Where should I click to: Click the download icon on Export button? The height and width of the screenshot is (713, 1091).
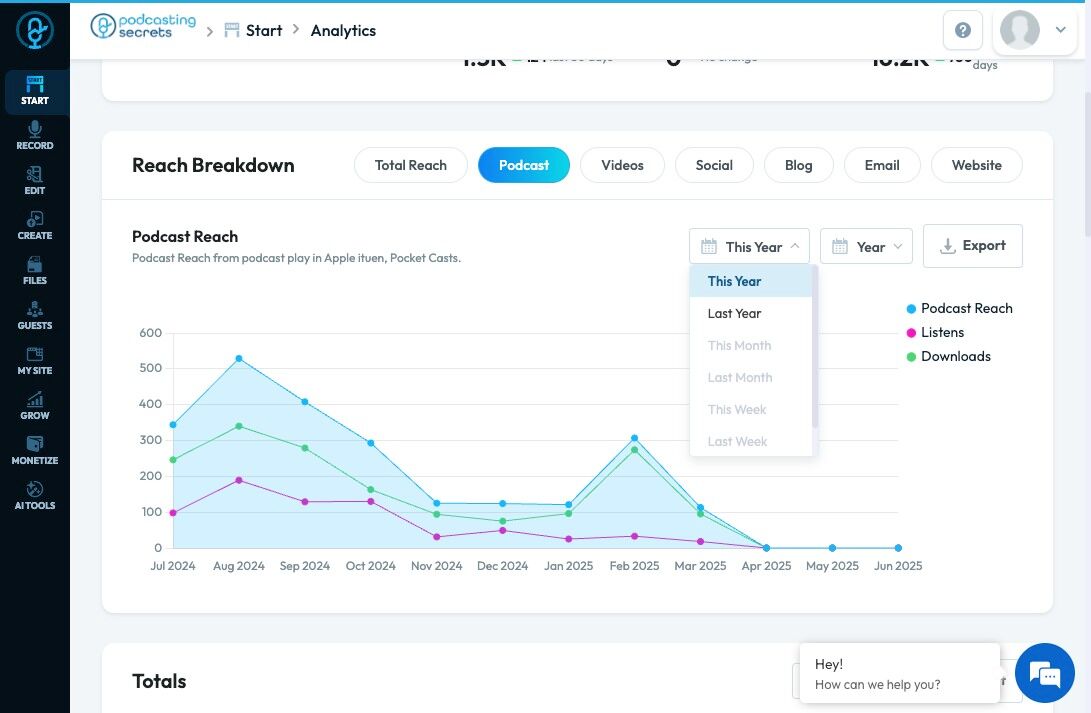coord(948,246)
